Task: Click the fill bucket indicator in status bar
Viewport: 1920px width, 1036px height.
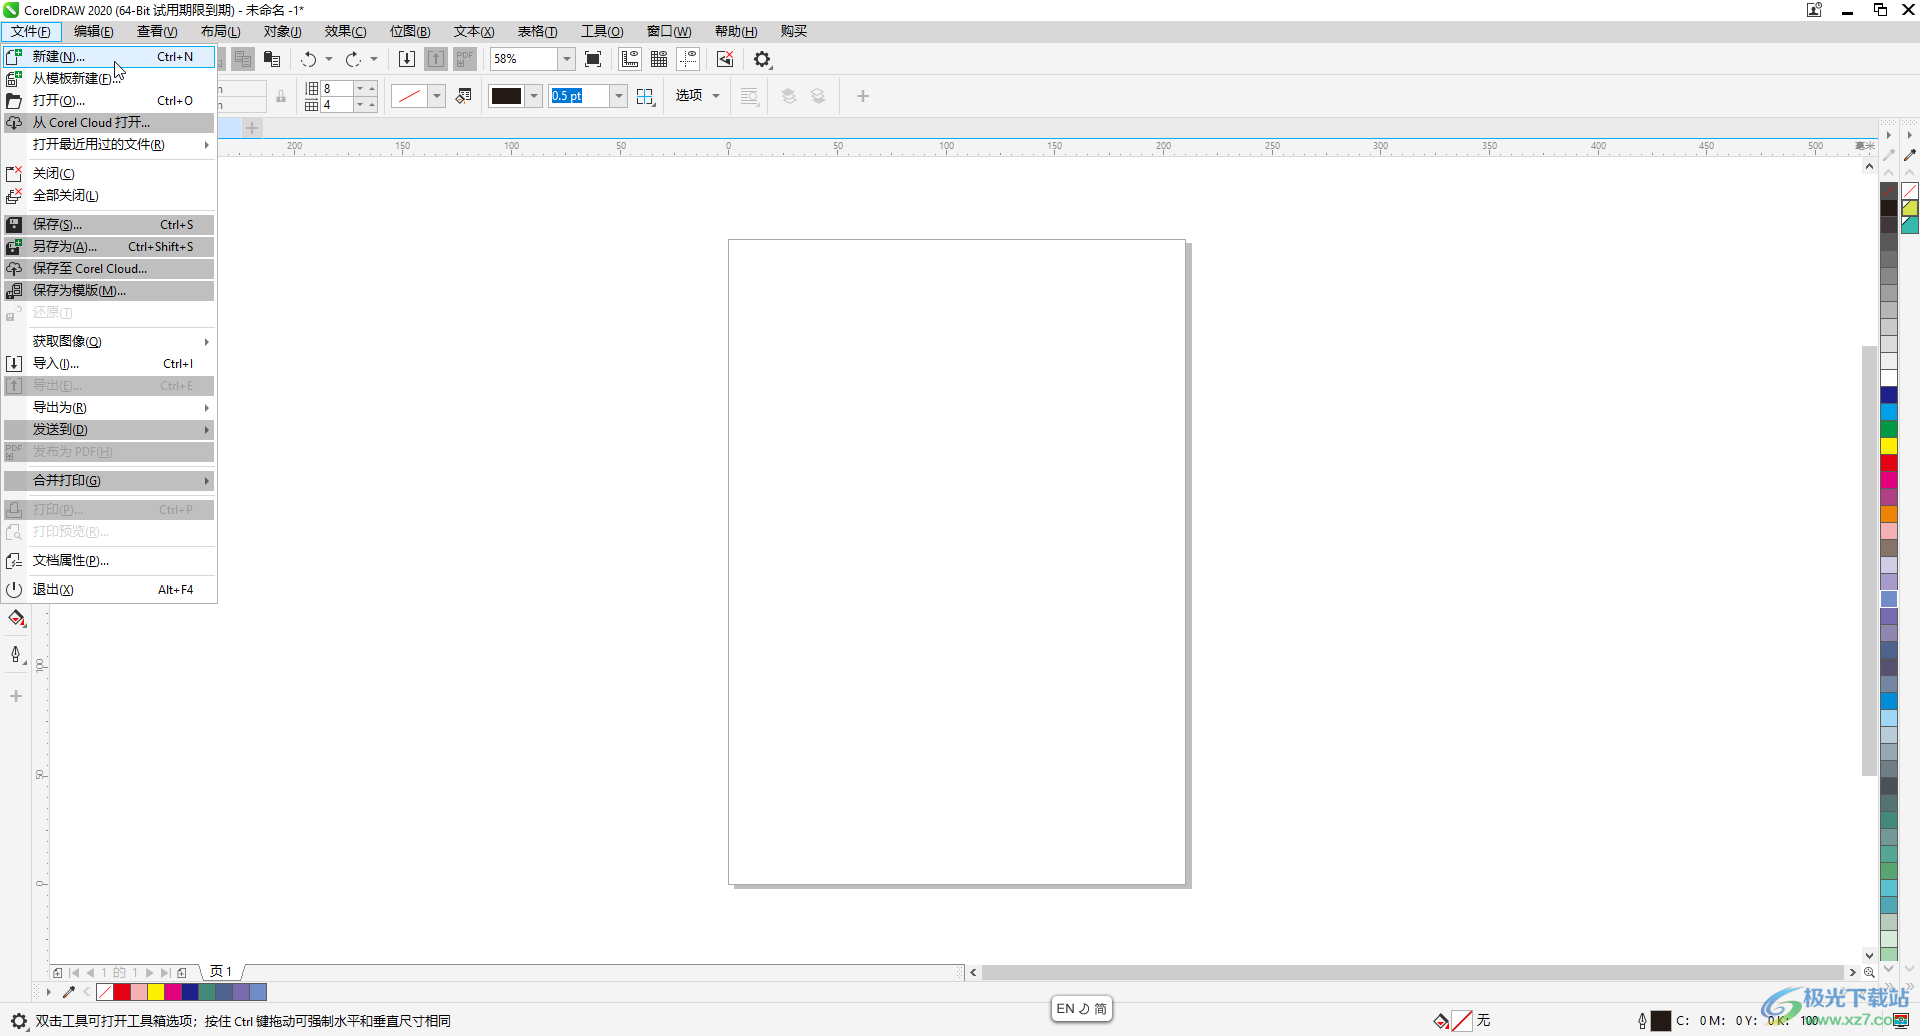Action: click(1441, 1021)
